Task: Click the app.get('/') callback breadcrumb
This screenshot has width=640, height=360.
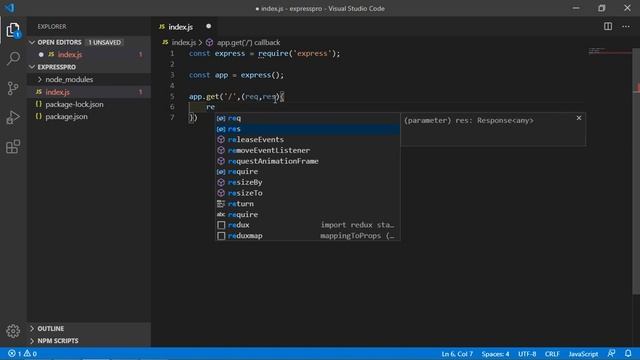Action: click(x=243, y=42)
